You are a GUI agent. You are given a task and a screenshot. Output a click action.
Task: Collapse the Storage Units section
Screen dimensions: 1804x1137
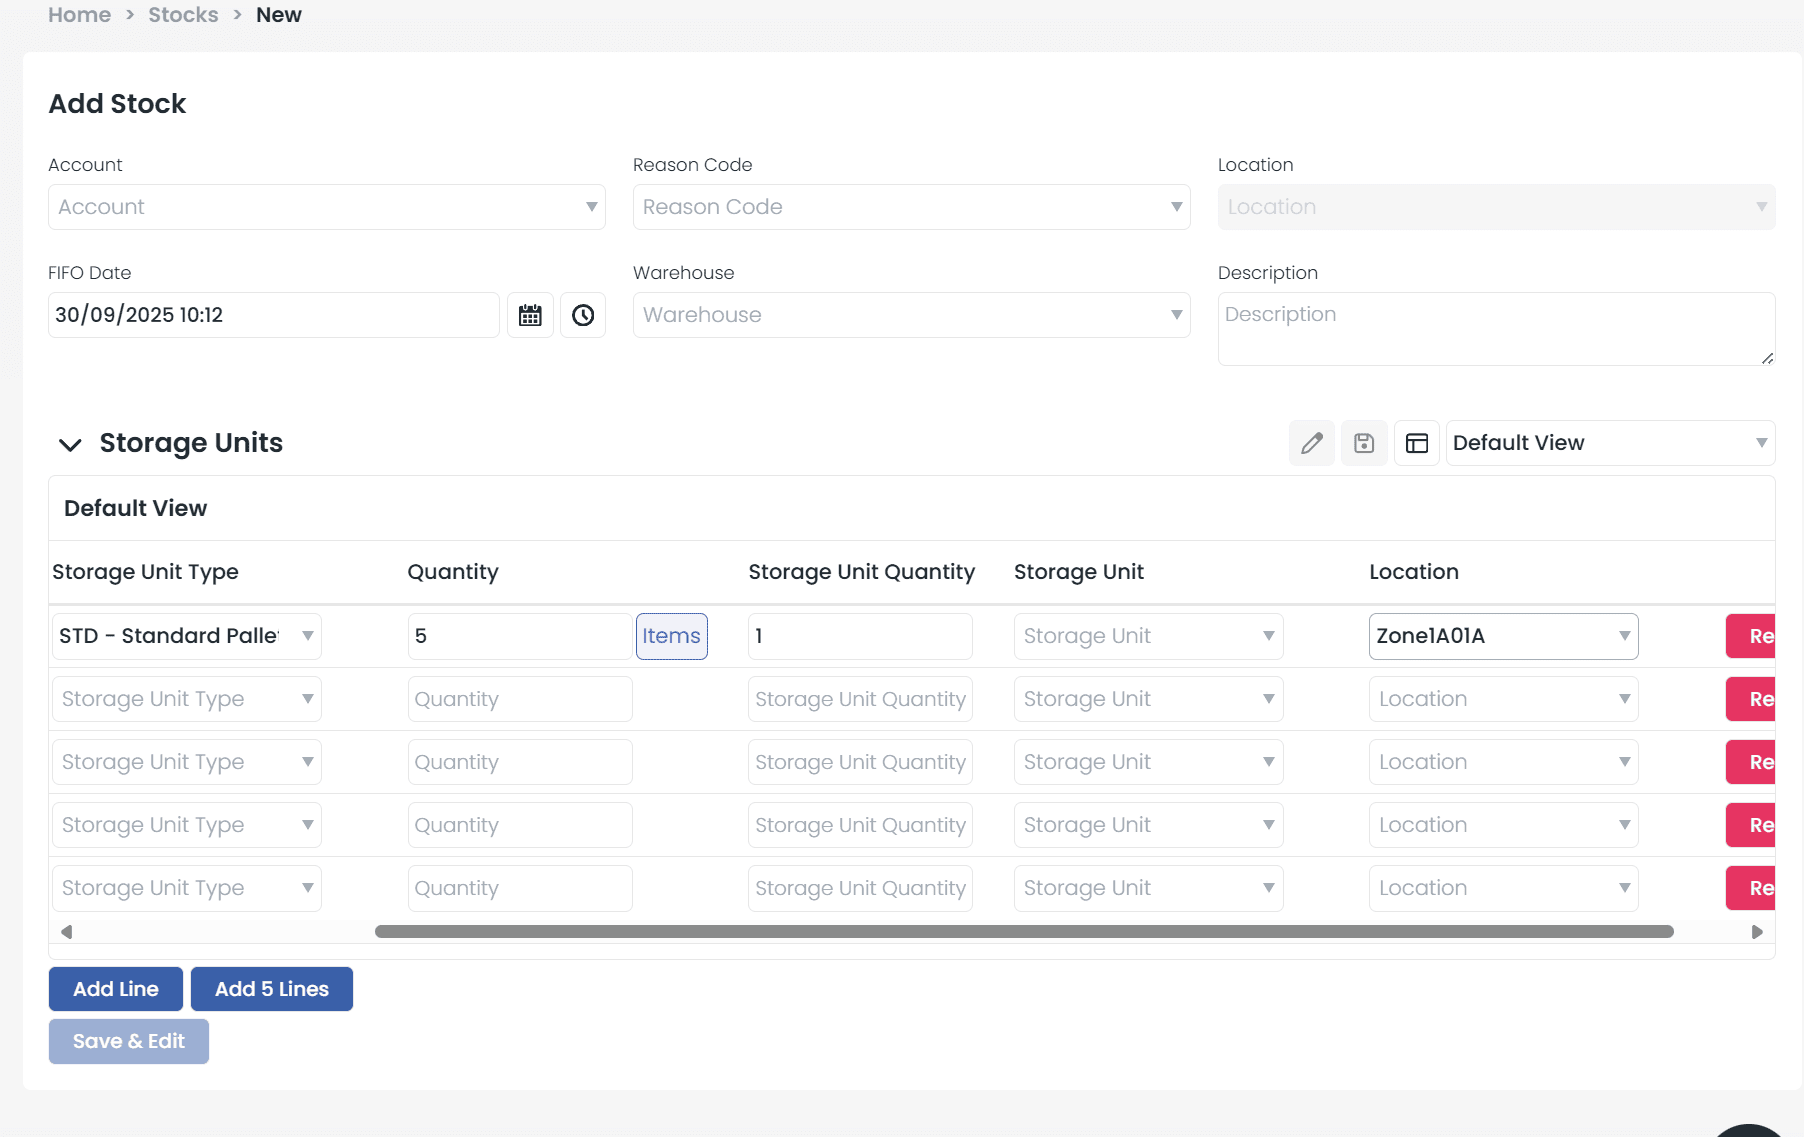coord(70,444)
